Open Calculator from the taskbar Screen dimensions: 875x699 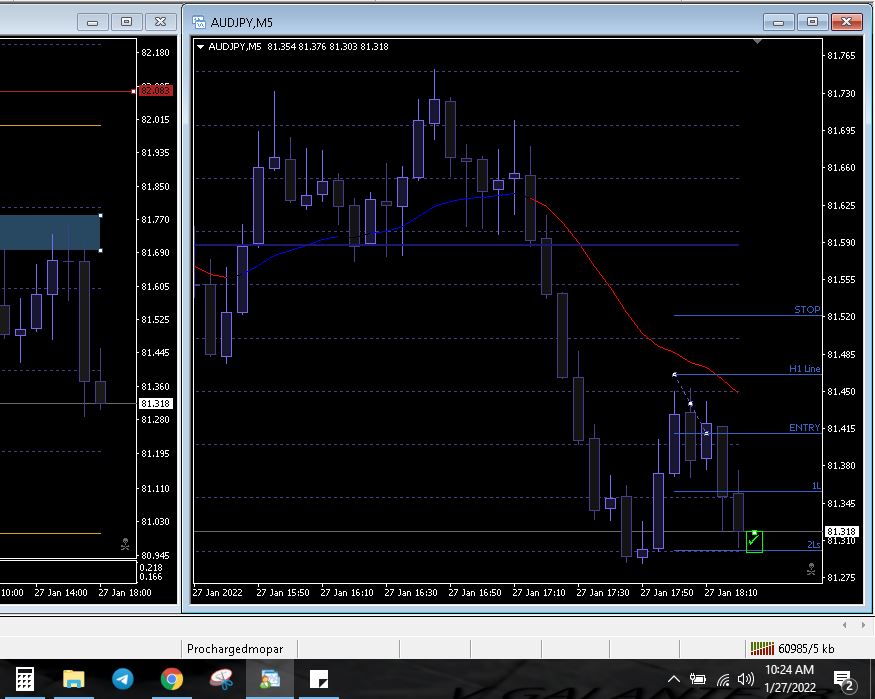25,680
